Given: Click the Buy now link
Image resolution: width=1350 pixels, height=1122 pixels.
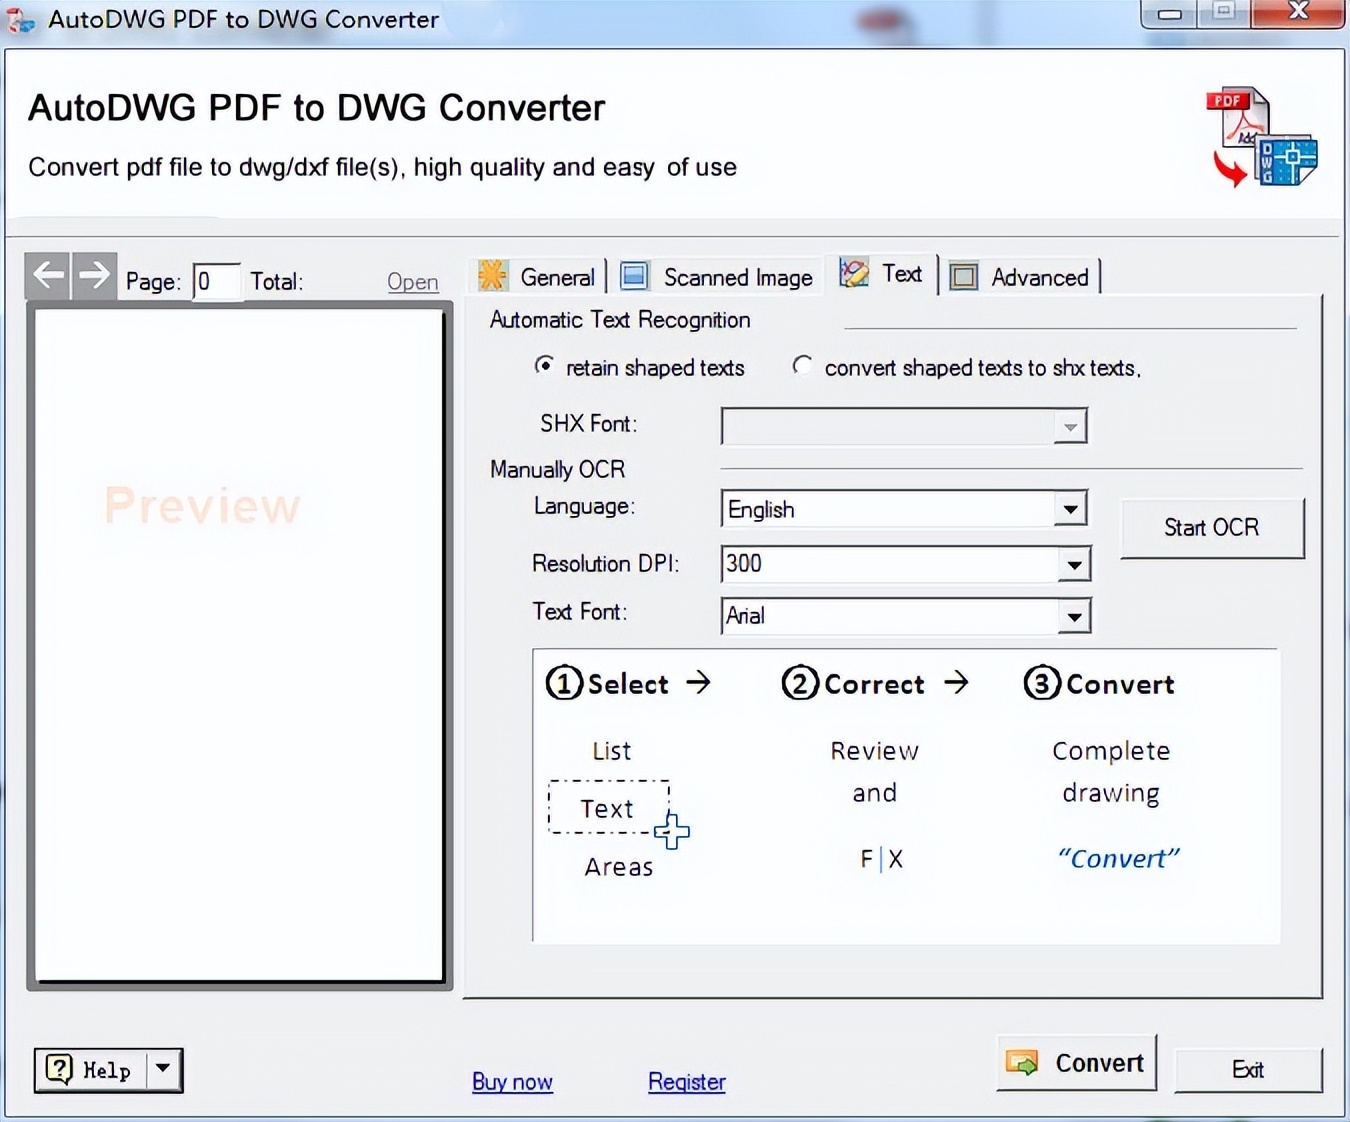Looking at the screenshot, I should click(512, 1082).
